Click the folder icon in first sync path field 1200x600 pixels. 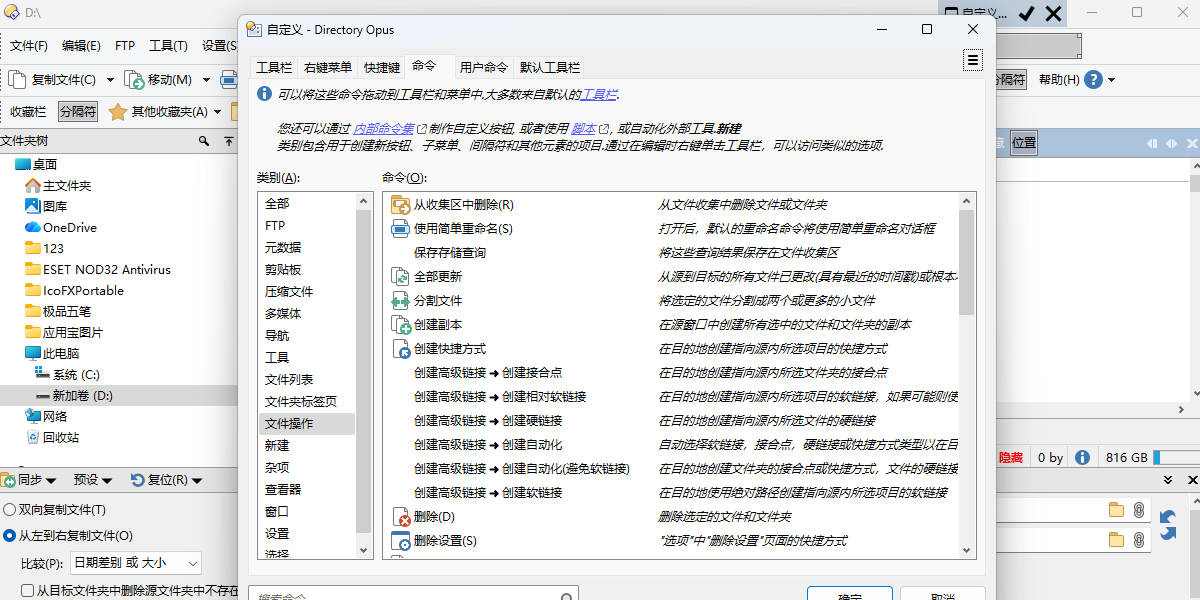pos(1116,511)
